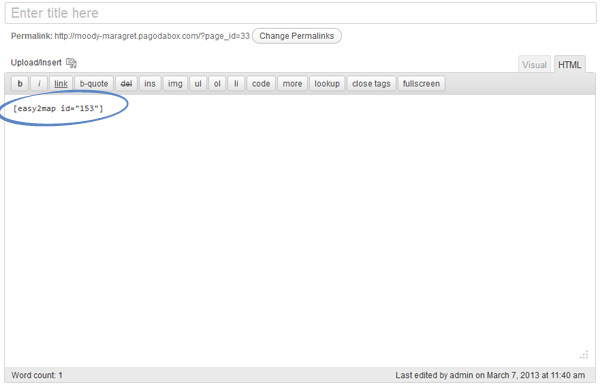Viewport: 600px width, 387px height.
Task: Click the permalink URL text
Action: point(152,36)
